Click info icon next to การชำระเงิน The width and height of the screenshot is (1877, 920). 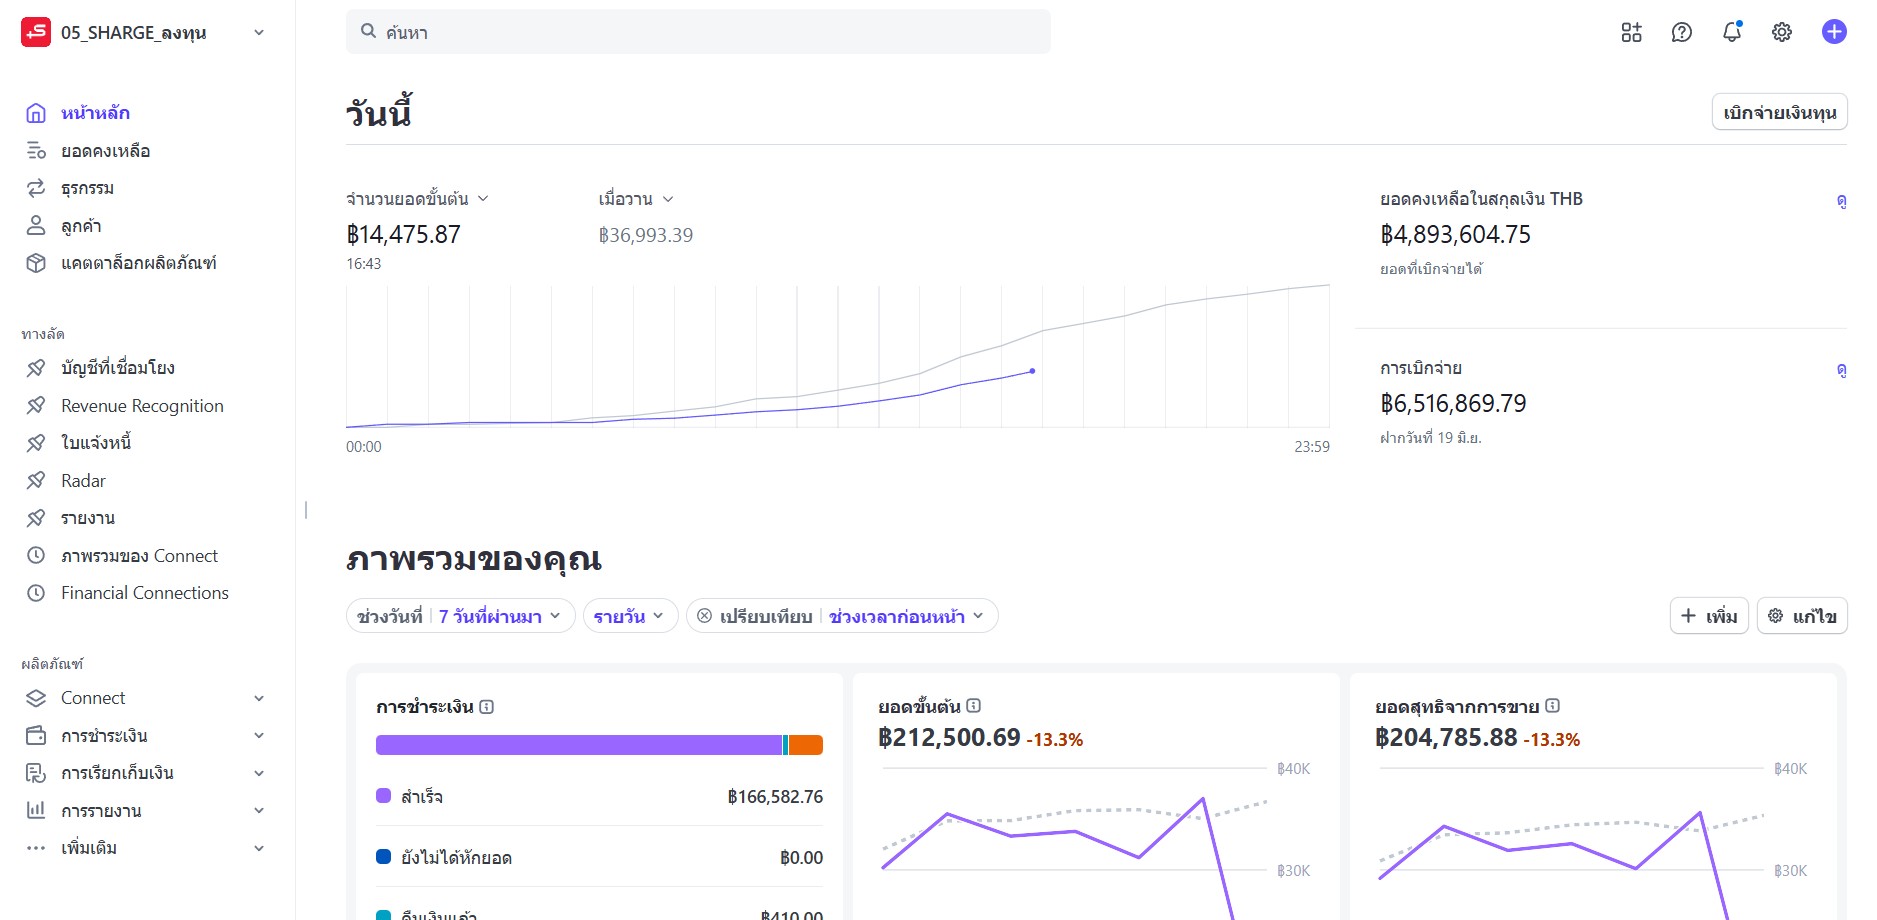(487, 707)
